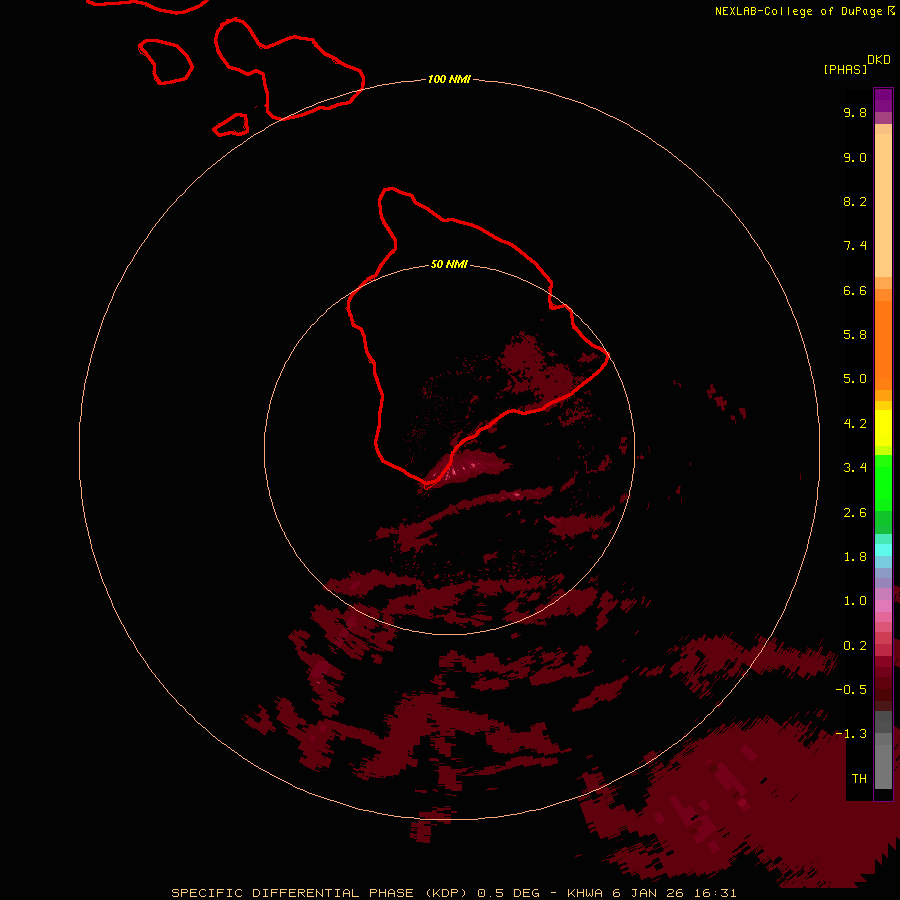Image resolution: width=900 pixels, height=900 pixels.
Task: Click the 3.4 value on the scale
Action: click(x=855, y=468)
